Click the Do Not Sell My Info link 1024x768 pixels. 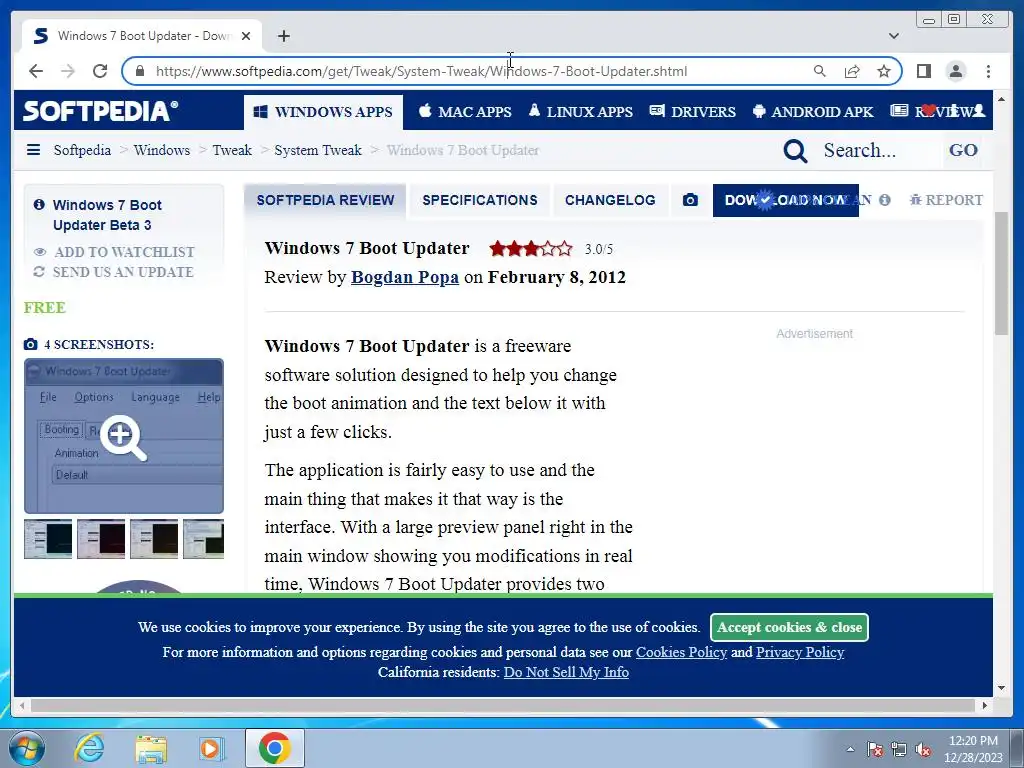click(566, 673)
